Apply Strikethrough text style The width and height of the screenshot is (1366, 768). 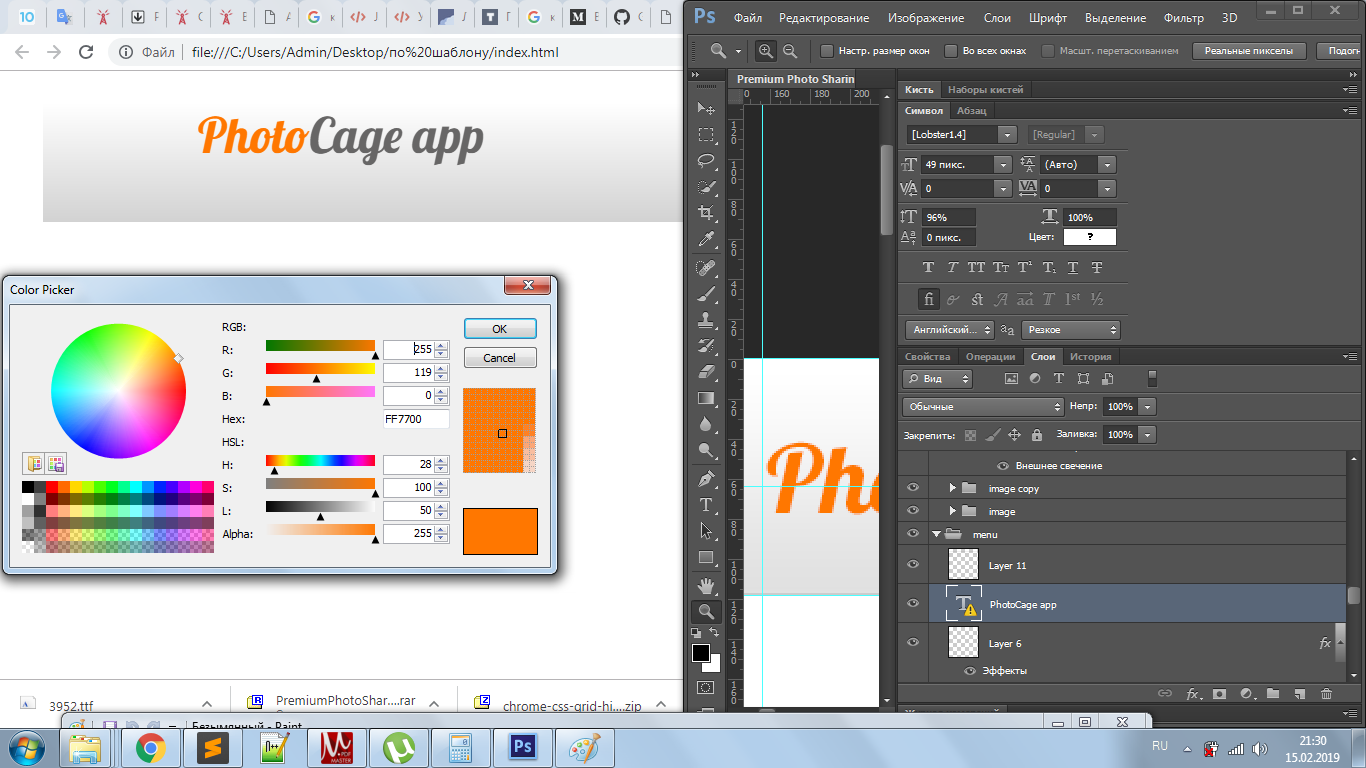(x=1097, y=267)
